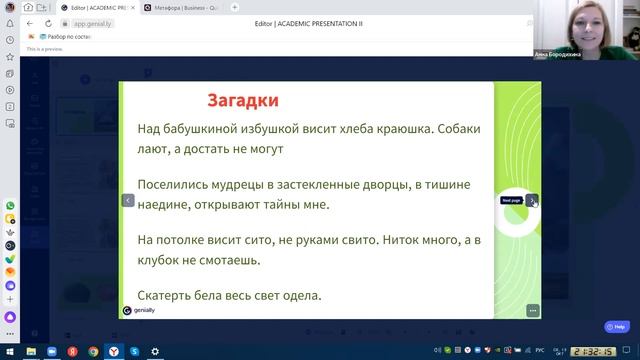This screenshot has height=360, width=640.
Task: Open the yellow messenger sidebar icon
Action: pyautogui.click(x=10, y=219)
